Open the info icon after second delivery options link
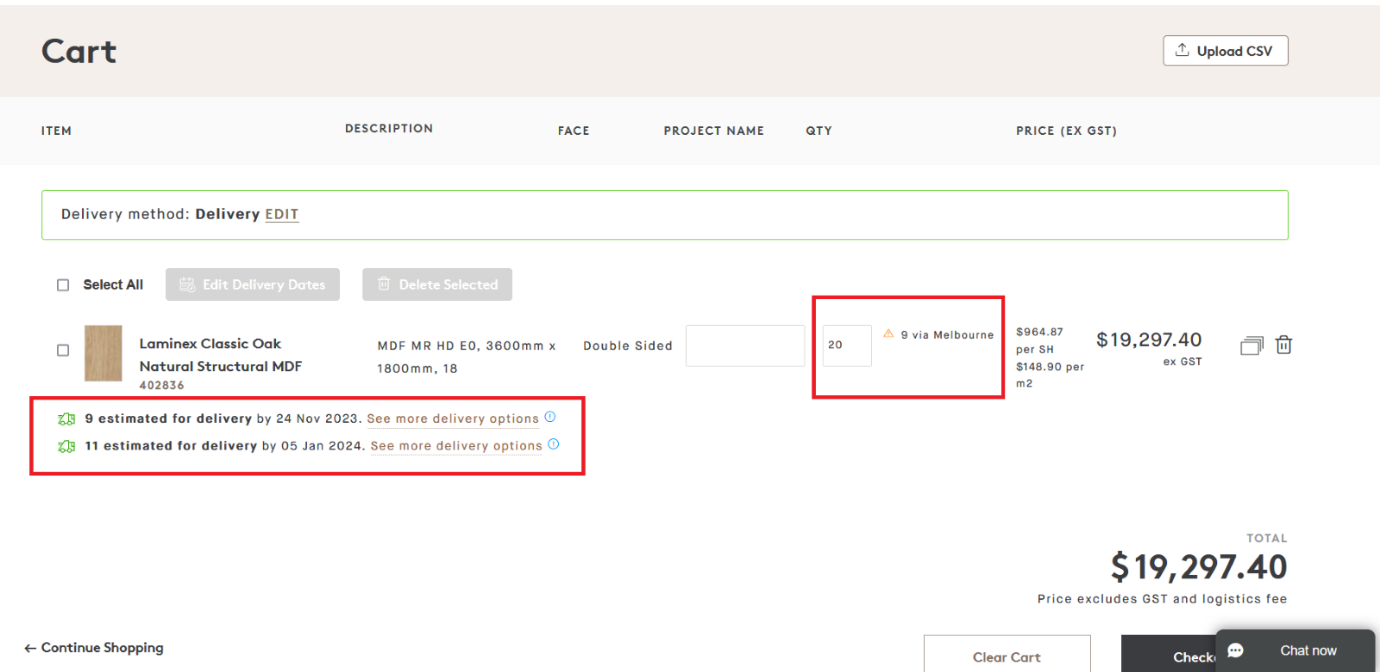The image size is (1380, 672). point(553,444)
